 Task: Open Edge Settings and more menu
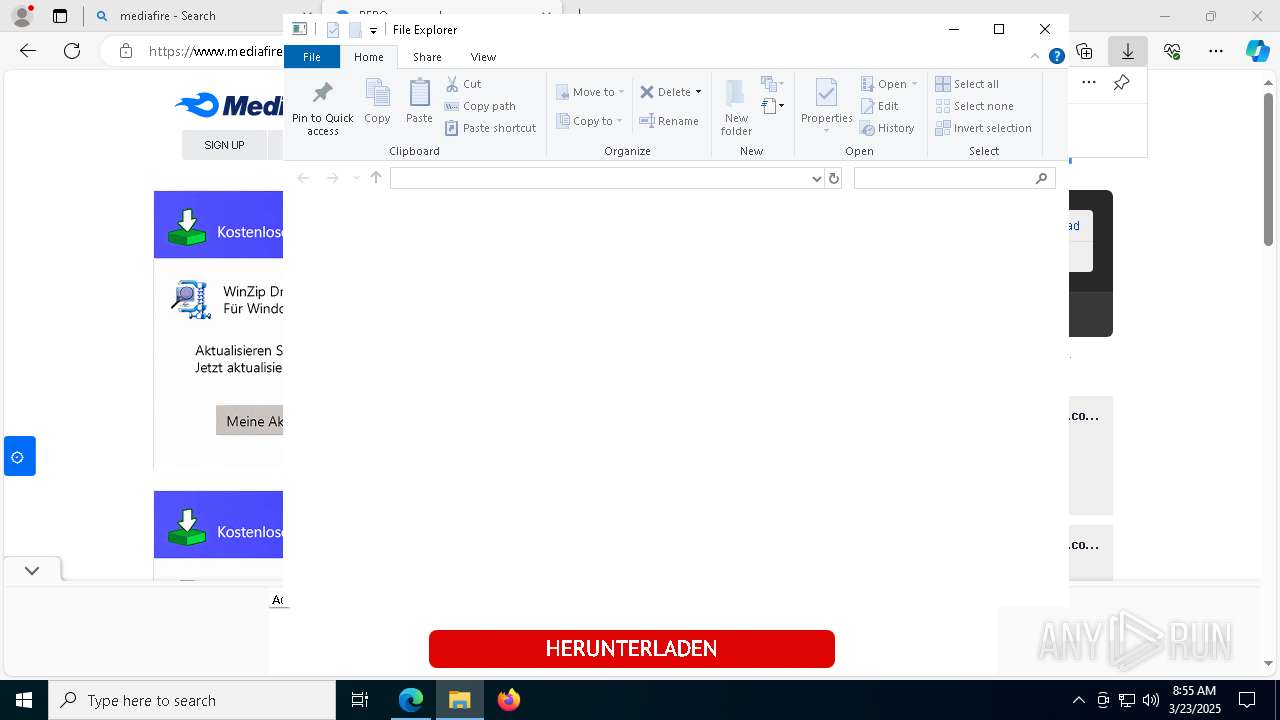1216,51
